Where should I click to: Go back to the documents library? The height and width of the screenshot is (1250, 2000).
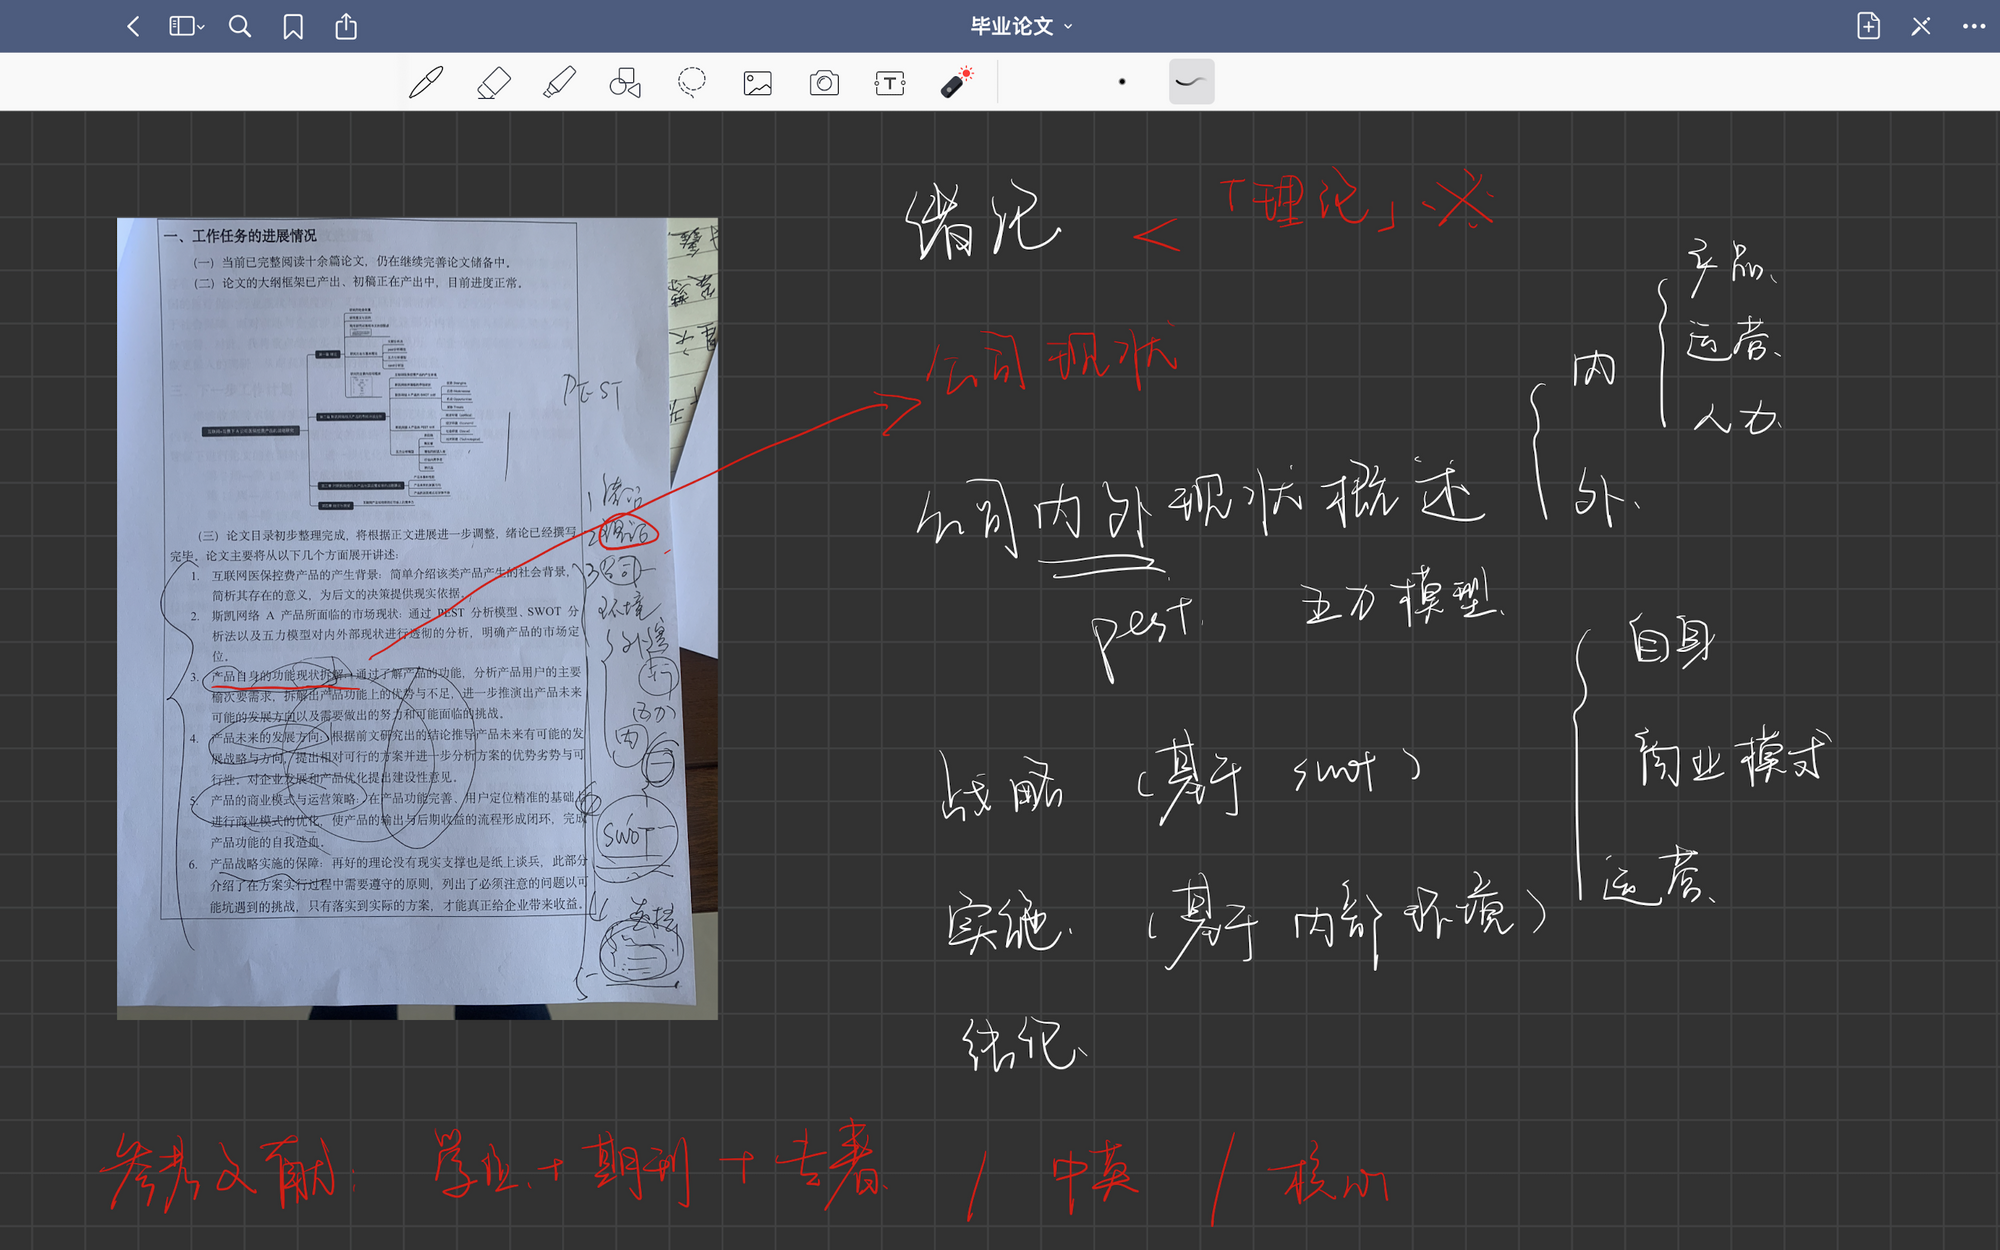(x=133, y=26)
